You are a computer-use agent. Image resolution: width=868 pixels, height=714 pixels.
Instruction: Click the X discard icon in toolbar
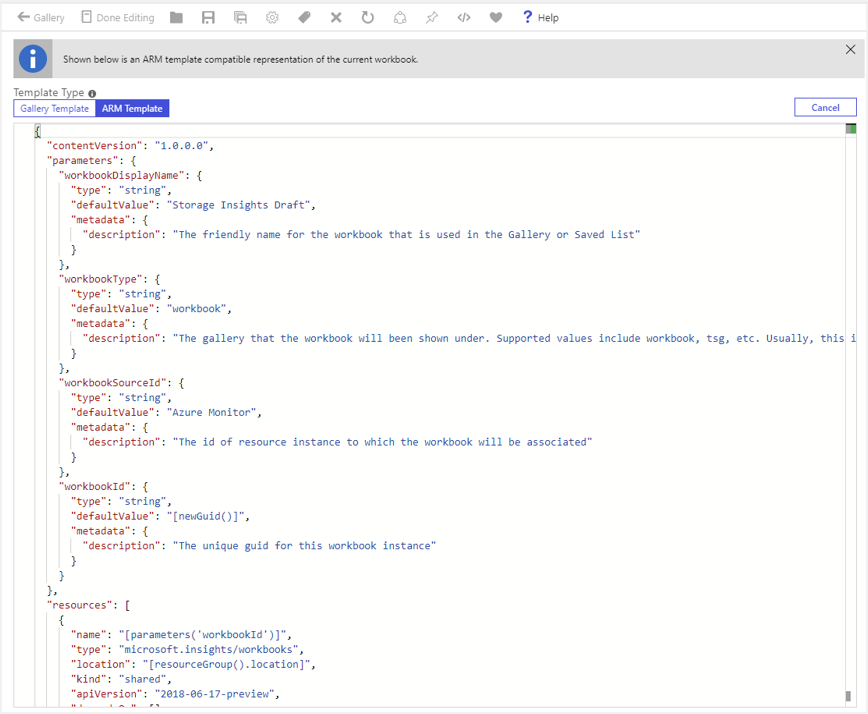(x=336, y=18)
